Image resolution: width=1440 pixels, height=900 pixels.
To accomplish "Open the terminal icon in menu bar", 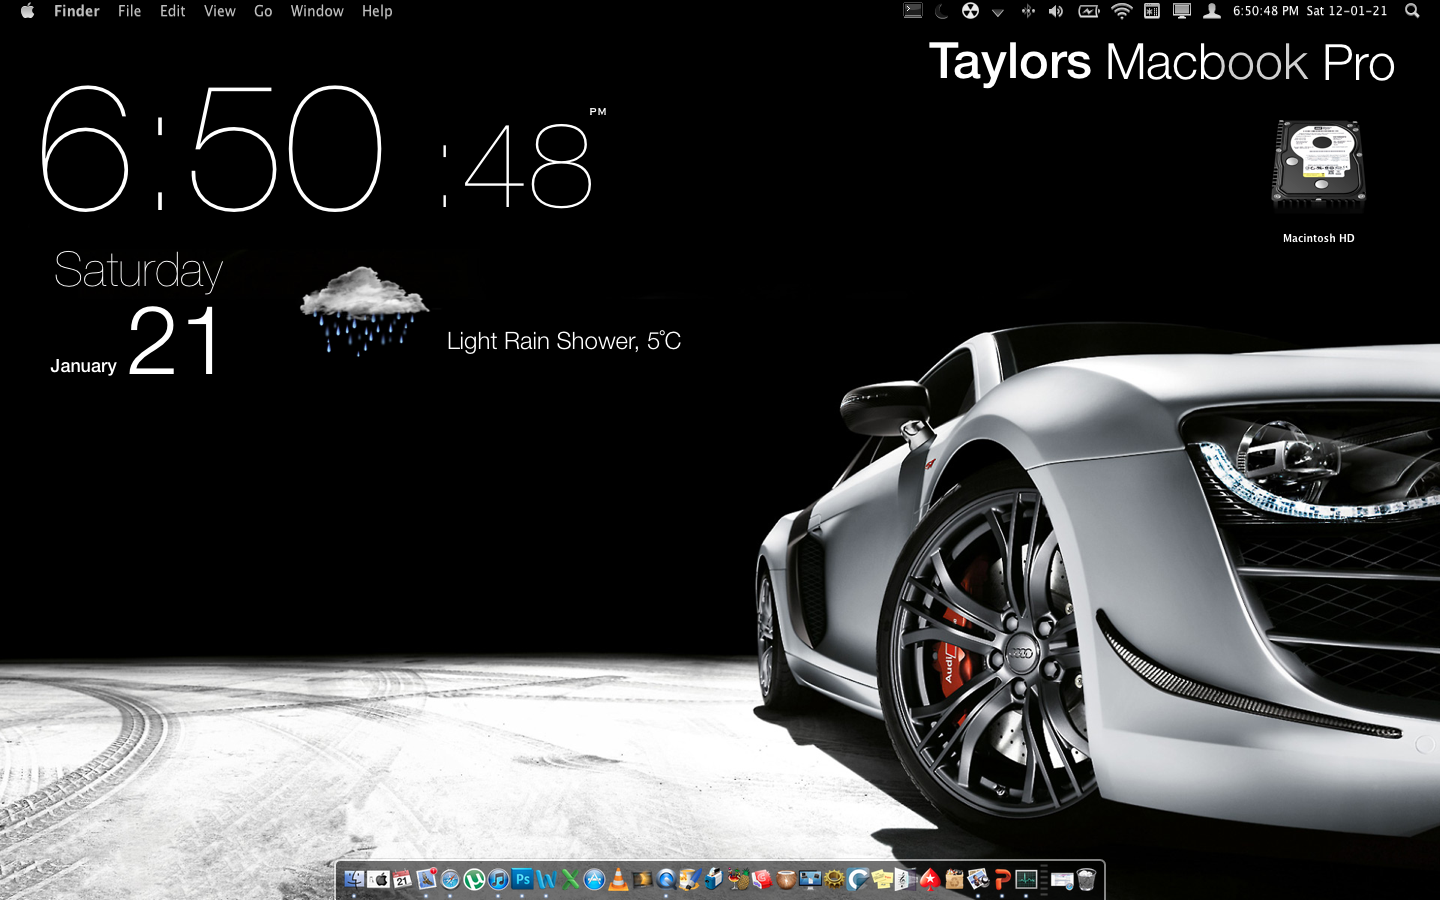I will [x=913, y=11].
